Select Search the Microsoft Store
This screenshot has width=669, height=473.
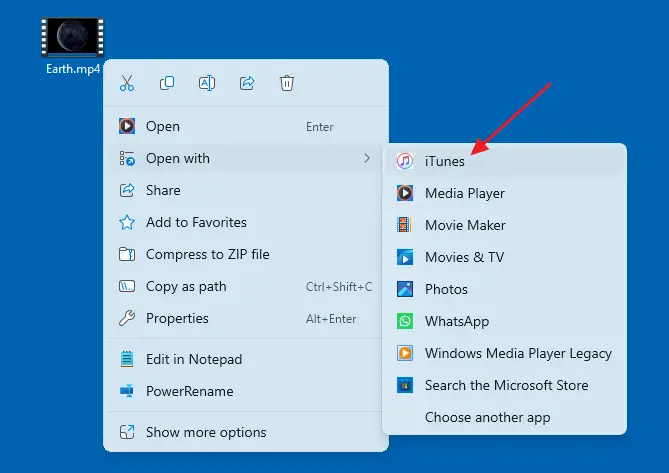coord(504,385)
